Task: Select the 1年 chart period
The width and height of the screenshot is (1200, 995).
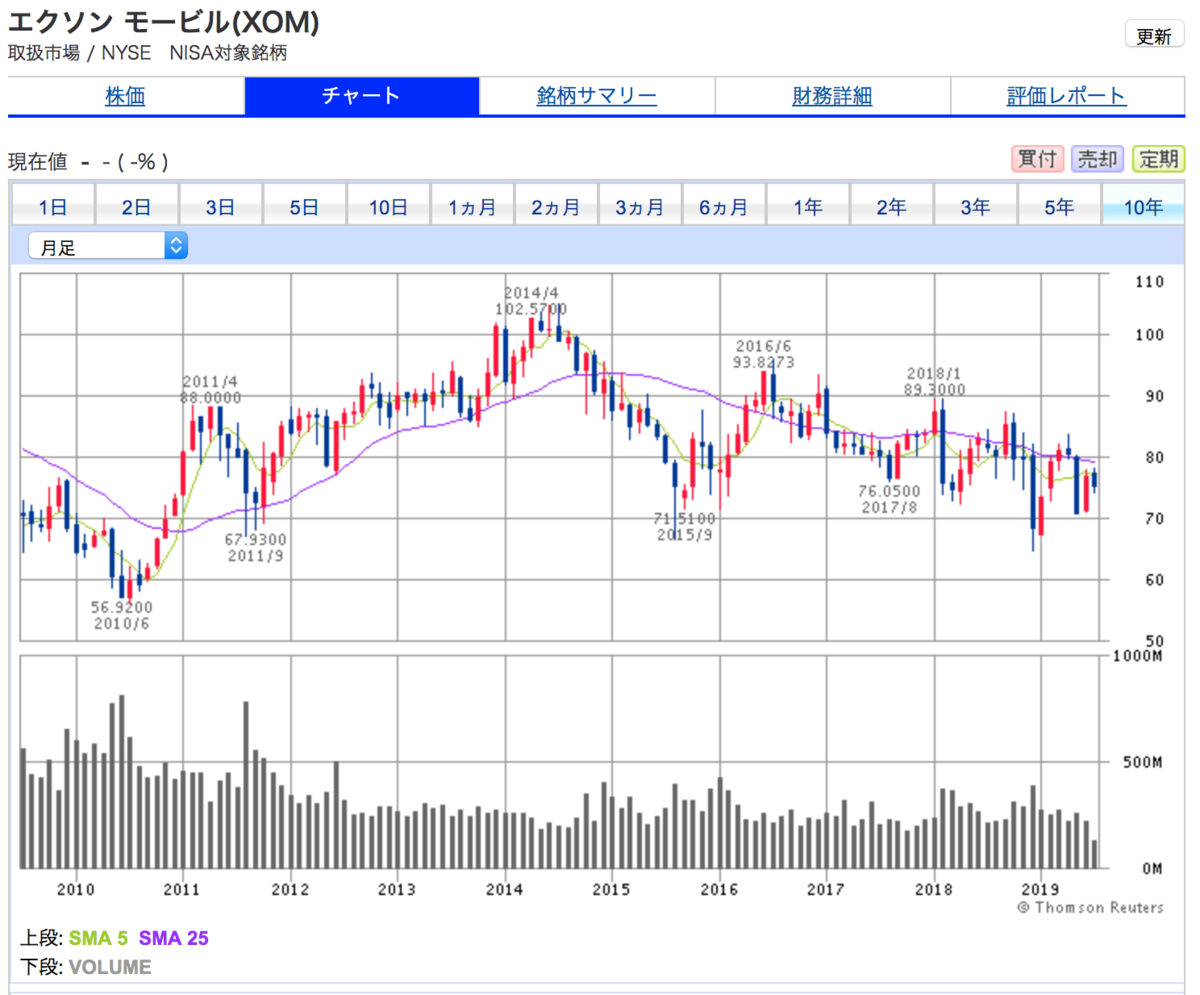Action: [809, 207]
